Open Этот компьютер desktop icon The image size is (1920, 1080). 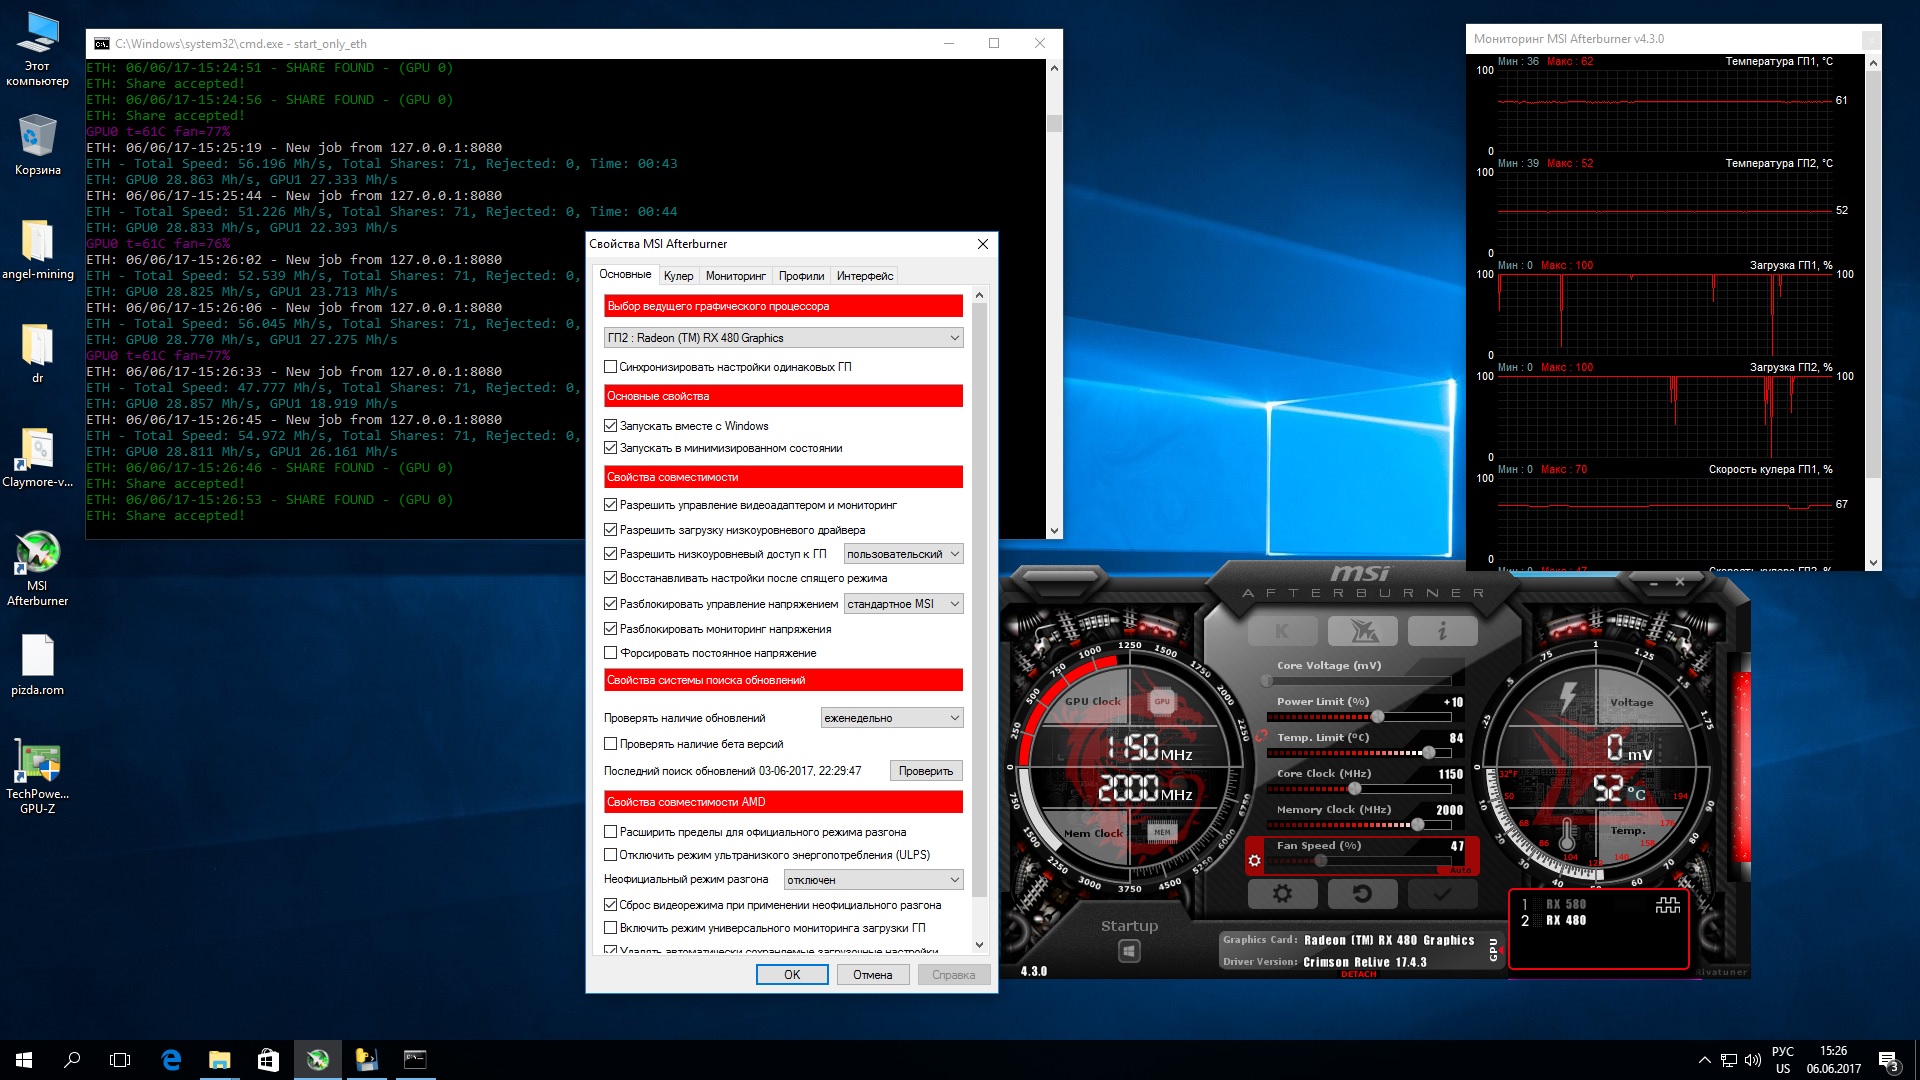37,48
